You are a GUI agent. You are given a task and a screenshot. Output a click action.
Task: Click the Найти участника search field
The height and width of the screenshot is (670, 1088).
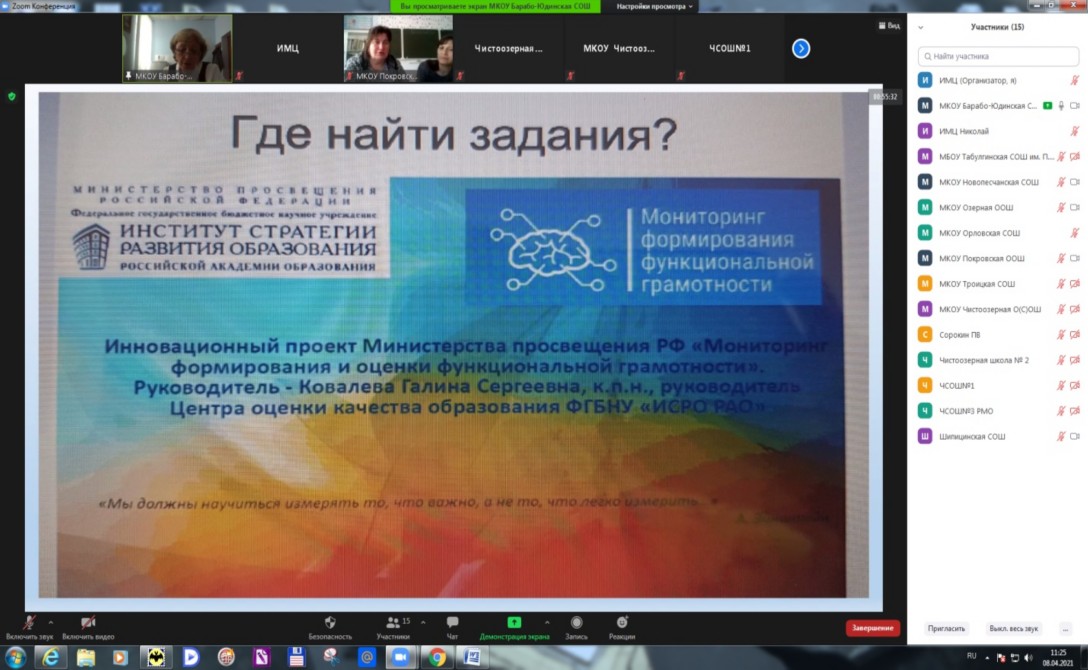tap(997, 57)
